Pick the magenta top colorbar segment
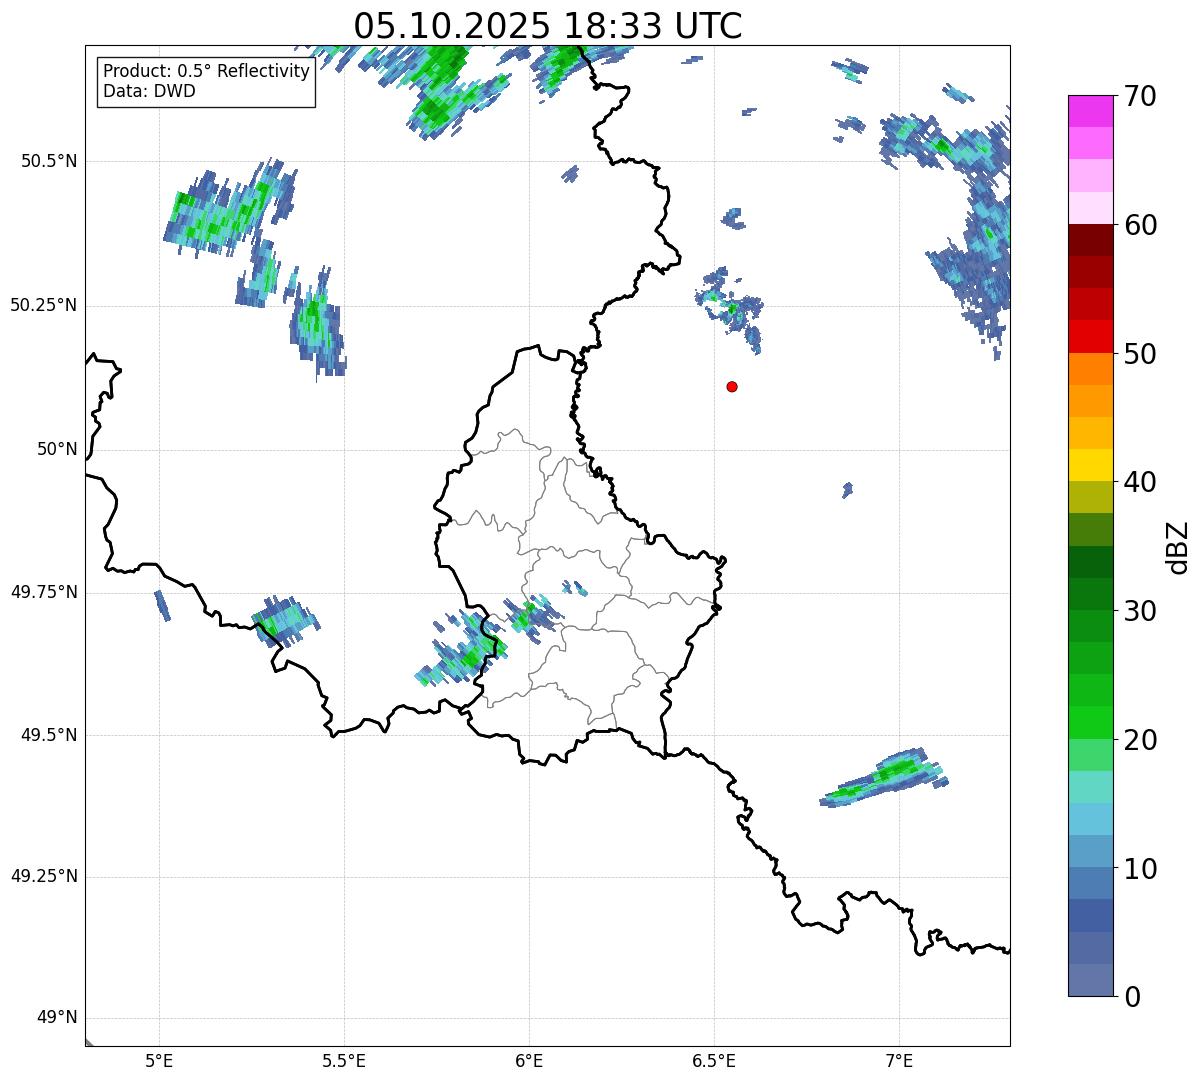 pos(1091,111)
